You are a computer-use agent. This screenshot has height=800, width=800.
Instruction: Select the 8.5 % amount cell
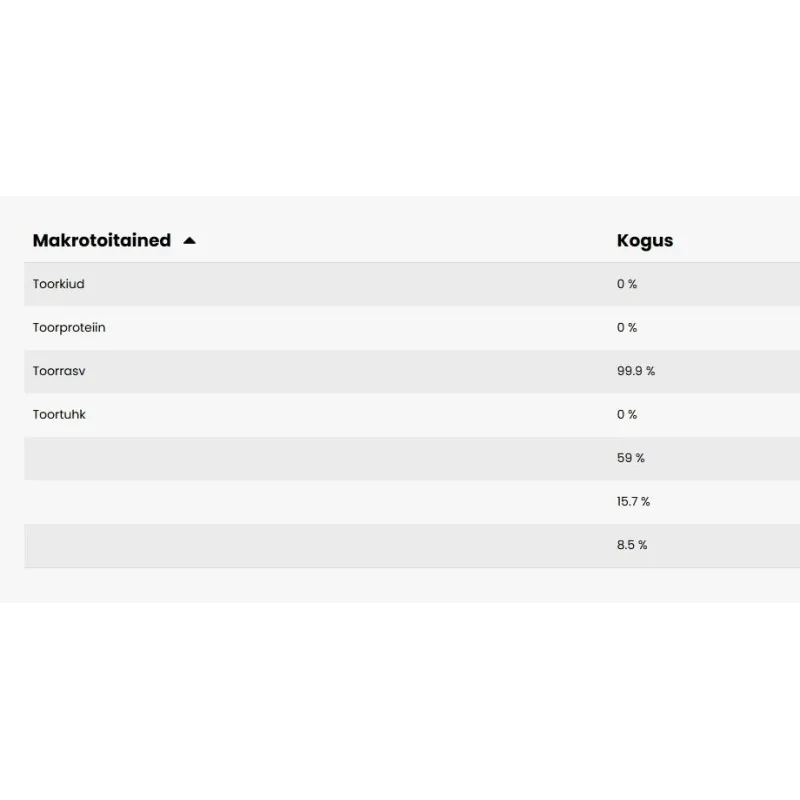point(632,545)
